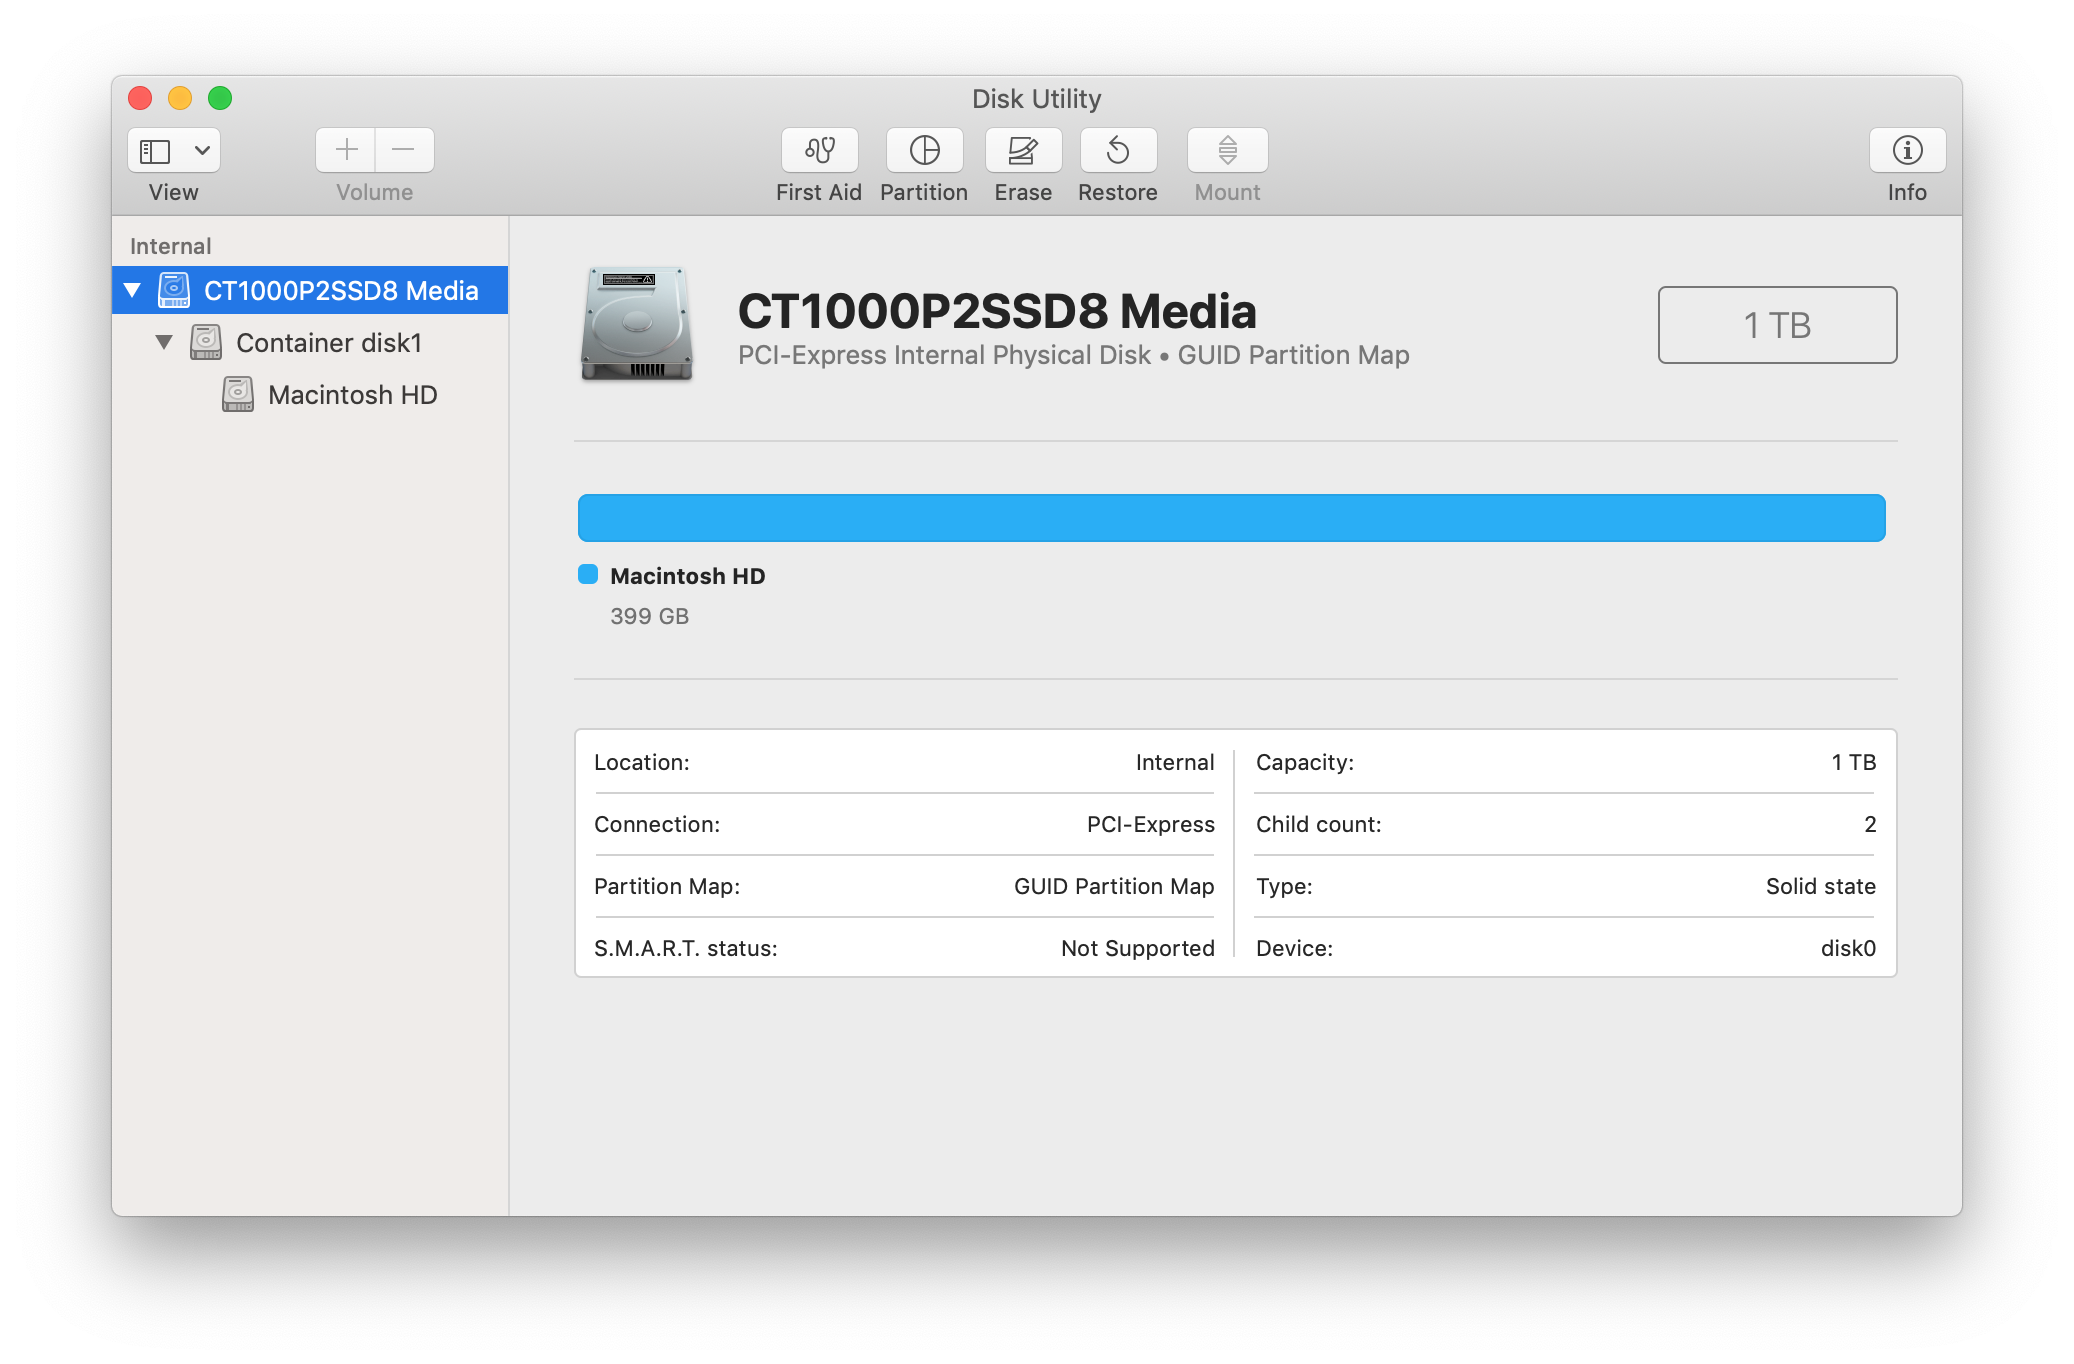Click the 1 TB capacity button
2074x1364 pixels.
click(1777, 324)
